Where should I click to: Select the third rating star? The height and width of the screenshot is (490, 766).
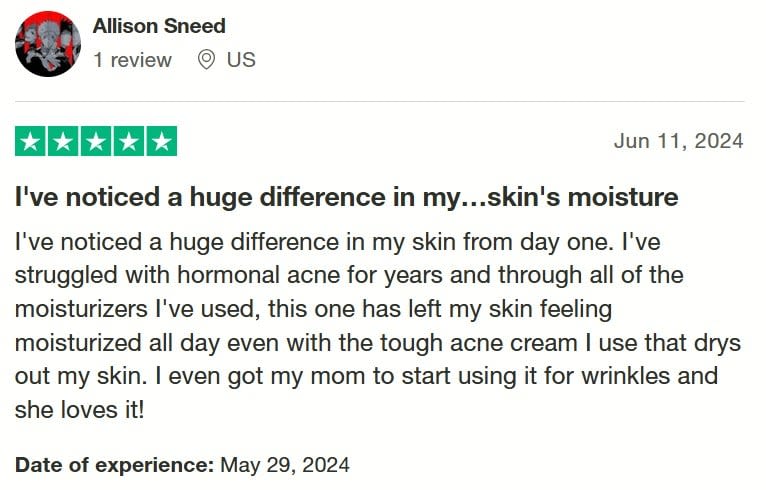[x=96, y=142]
